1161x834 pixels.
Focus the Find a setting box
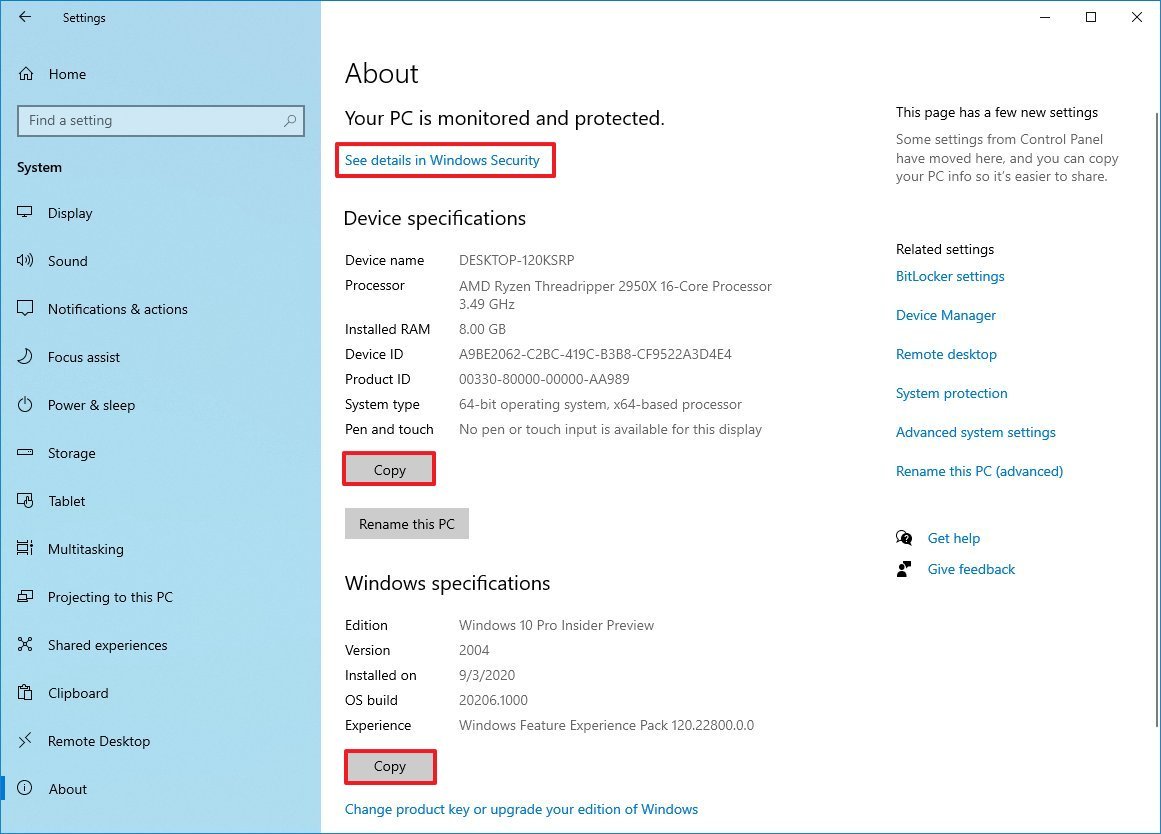(x=161, y=121)
